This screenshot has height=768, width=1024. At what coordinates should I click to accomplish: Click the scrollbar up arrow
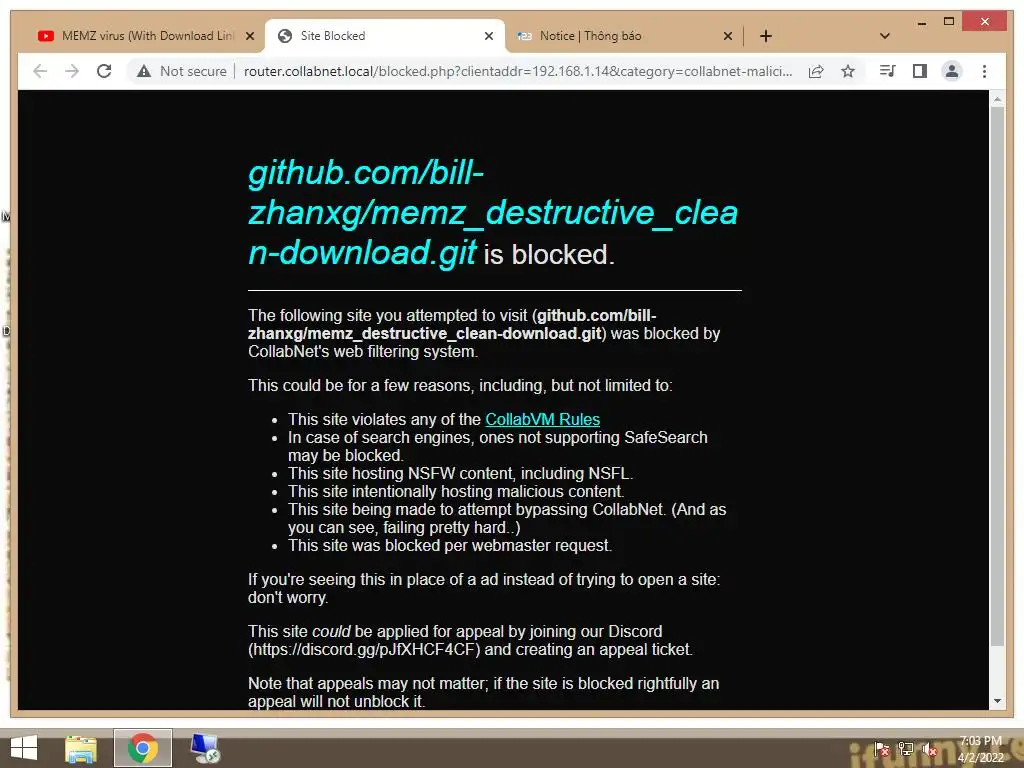997,99
